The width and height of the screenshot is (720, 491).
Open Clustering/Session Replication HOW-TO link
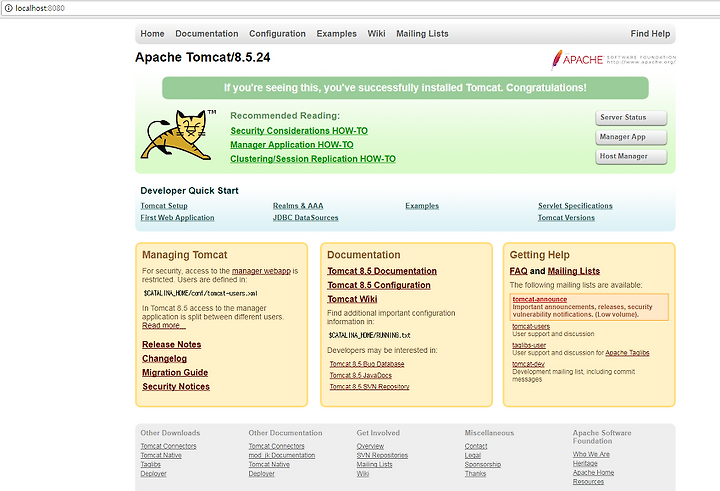click(313, 159)
